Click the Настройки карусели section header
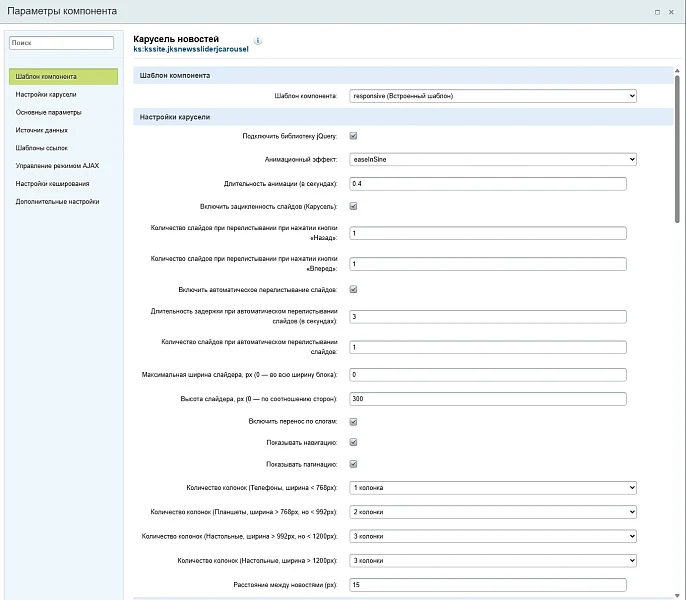 pos(403,117)
